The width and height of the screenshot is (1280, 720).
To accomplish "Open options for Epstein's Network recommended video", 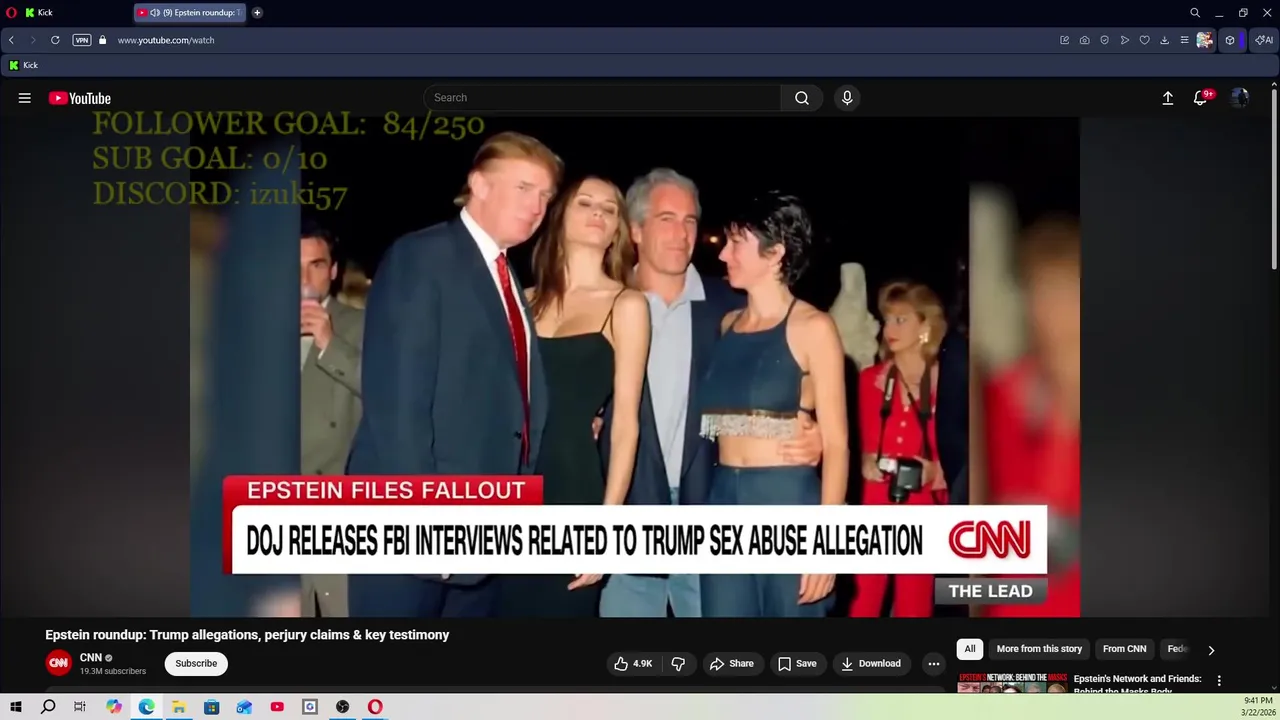I will pyautogui.click(x=1219, y=681).
